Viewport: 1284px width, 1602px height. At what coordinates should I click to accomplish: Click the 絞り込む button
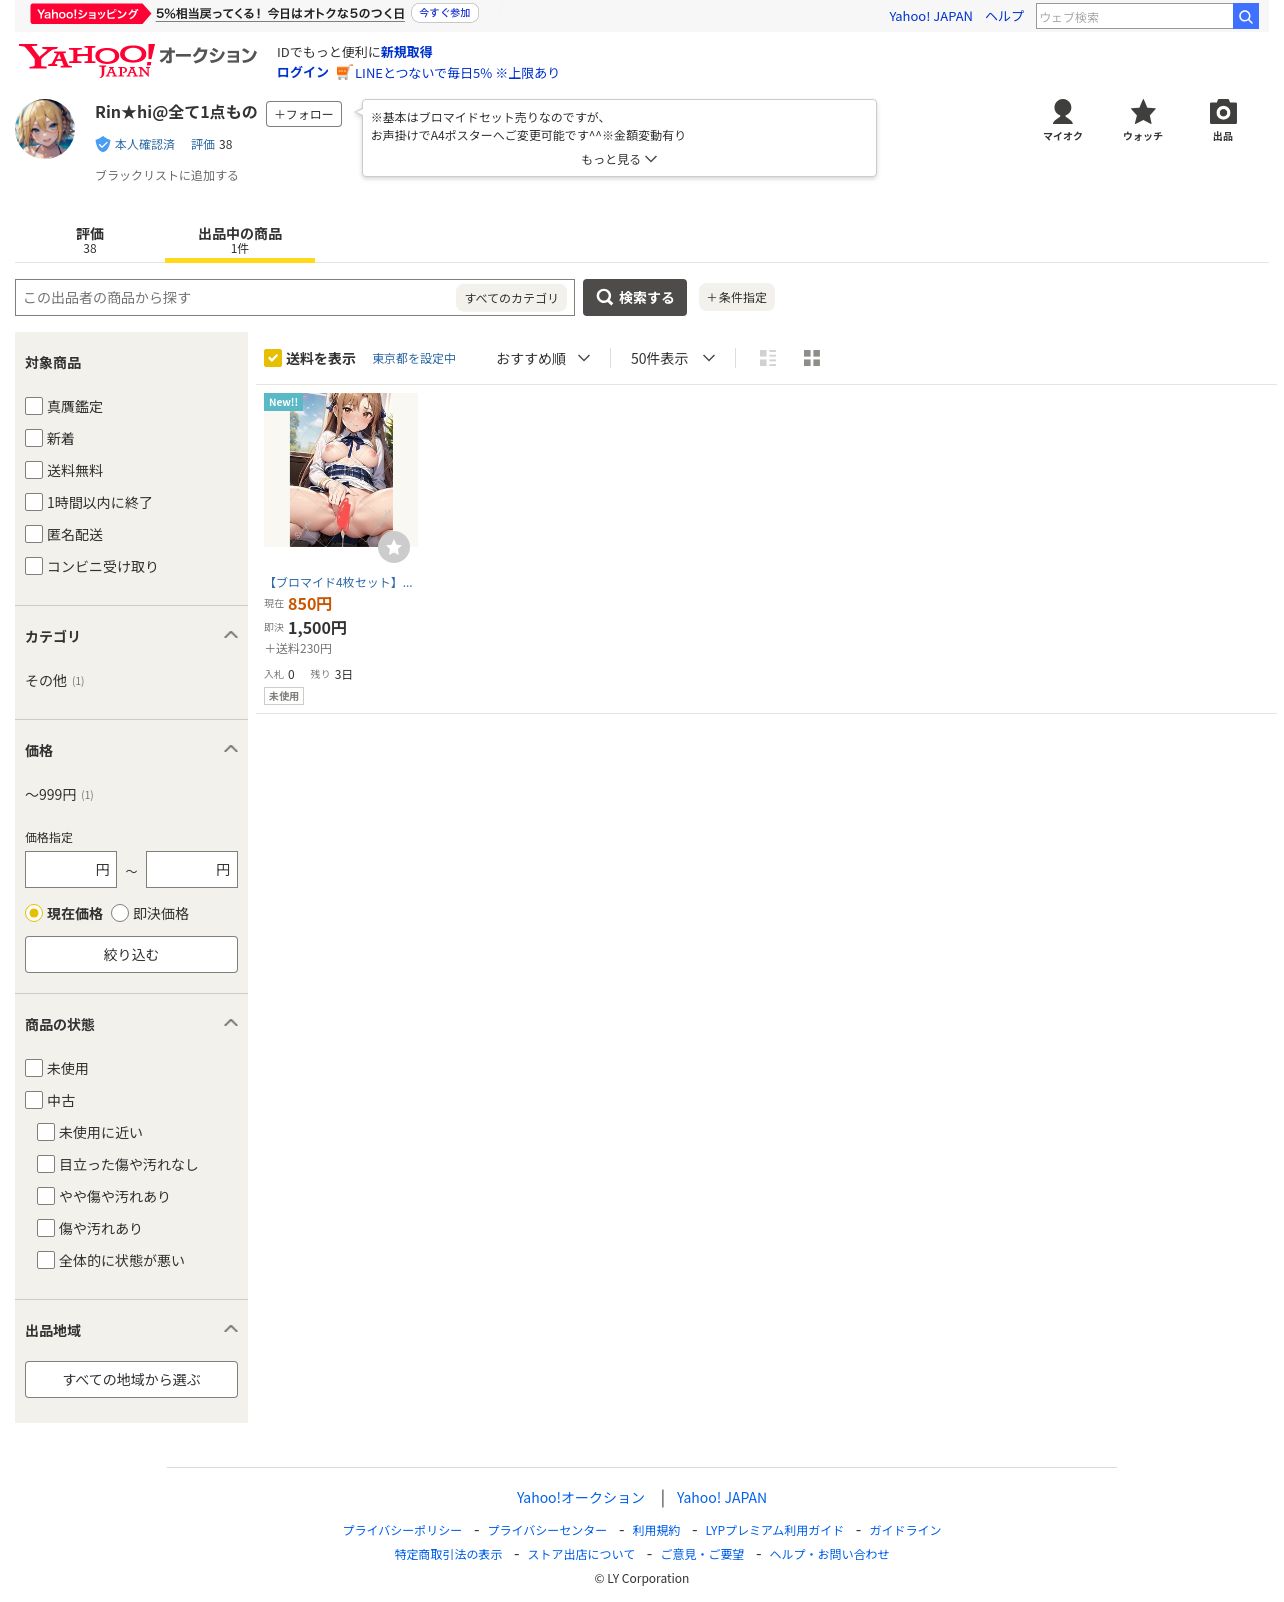(131, 954)
